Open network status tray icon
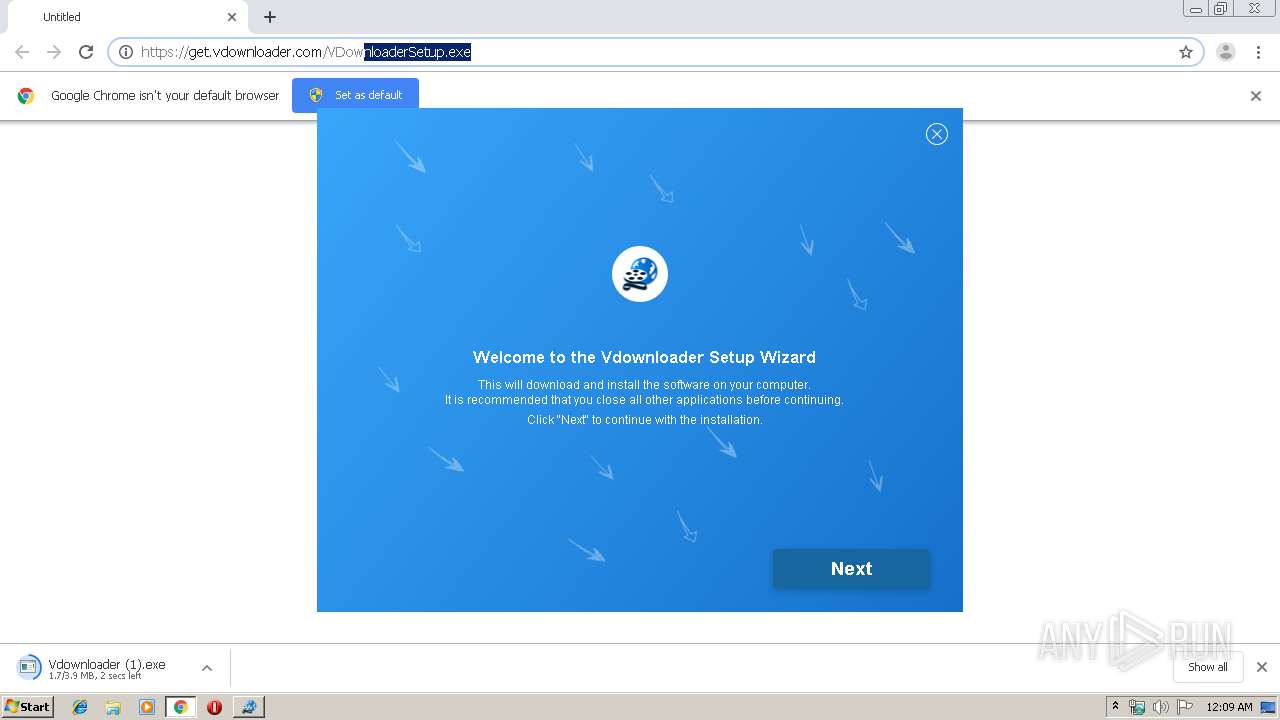This screenshot has height=720, width=1280. [x=1137, y=707]
